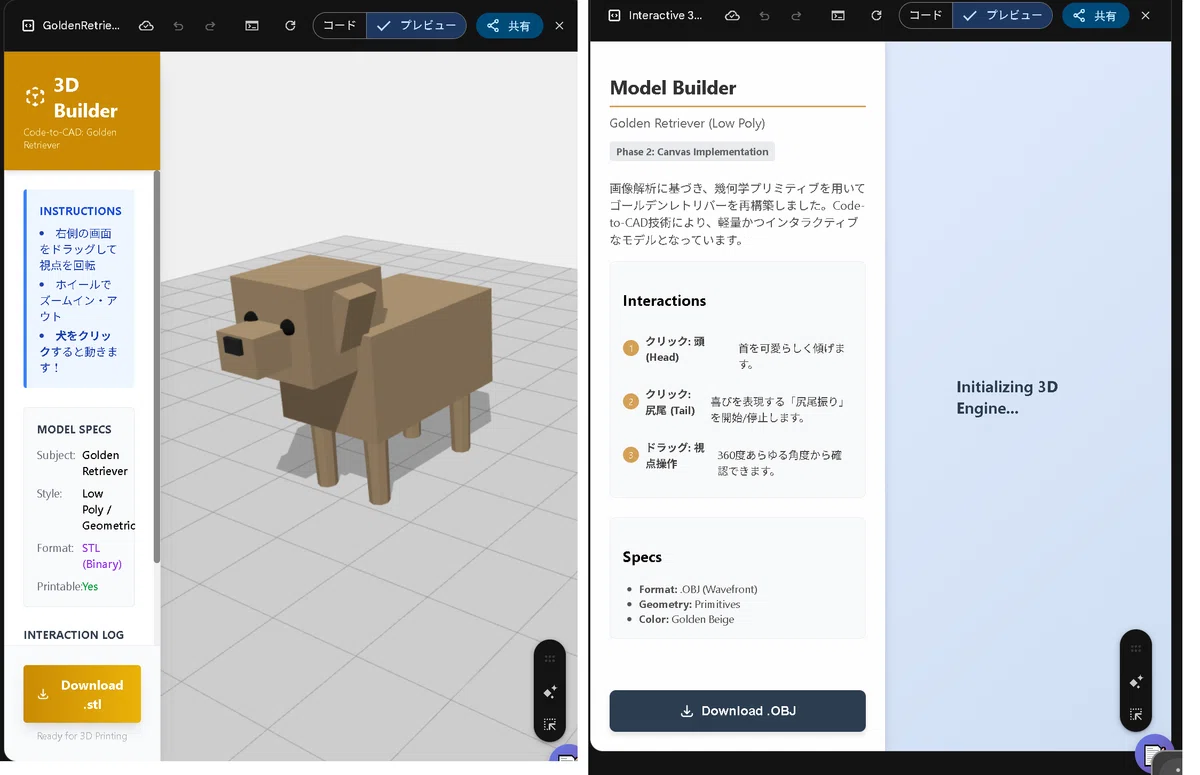Click the "MODEL SPECS" heading
Screen dimensions: 1200x775
point(74,429)
